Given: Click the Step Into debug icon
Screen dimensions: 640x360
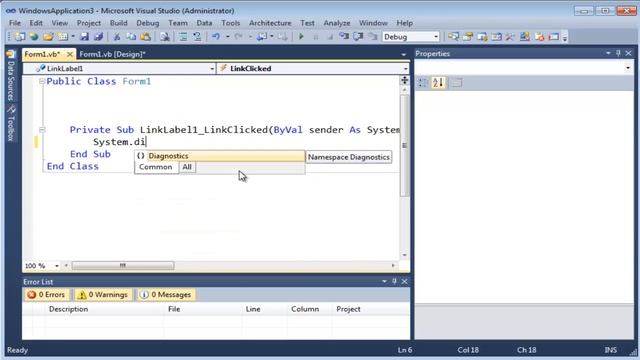Looking at the screenshot, I should coord(344,37).
